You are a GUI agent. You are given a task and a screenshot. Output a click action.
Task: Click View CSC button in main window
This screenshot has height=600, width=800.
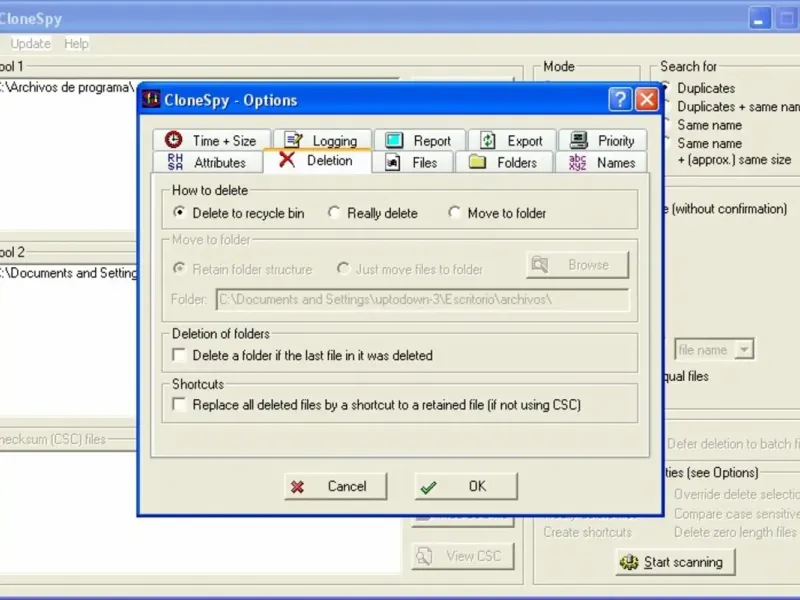pyautogui.click(x=463, y=556)
